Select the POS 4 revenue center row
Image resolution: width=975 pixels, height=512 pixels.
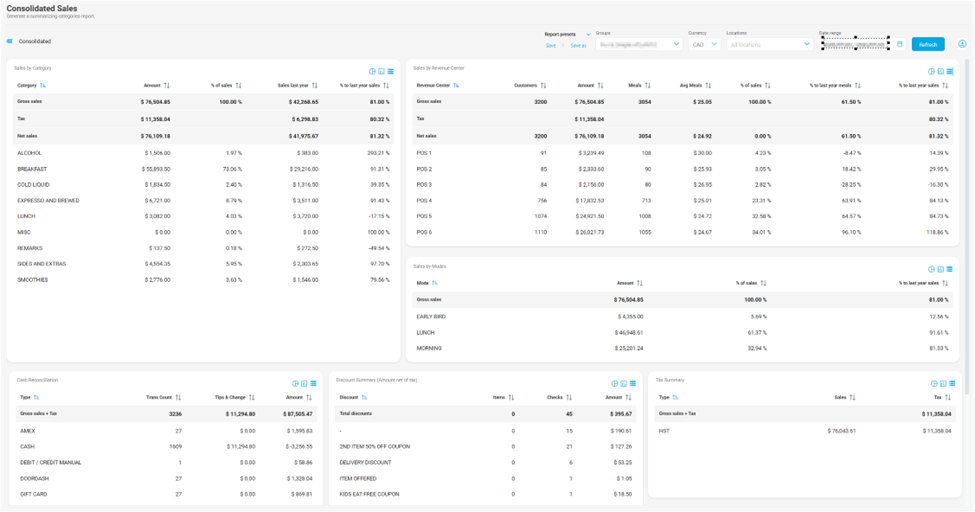(683, 200)
